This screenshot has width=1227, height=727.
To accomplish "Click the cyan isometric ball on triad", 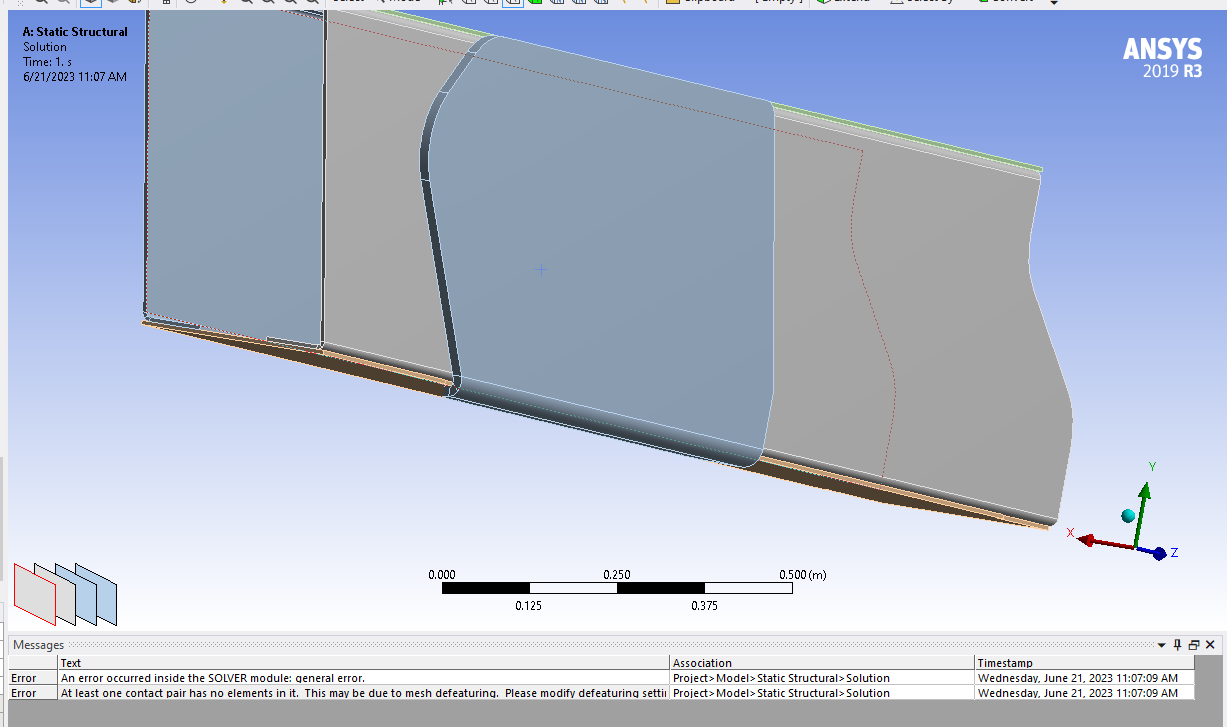I will 1129,516.
